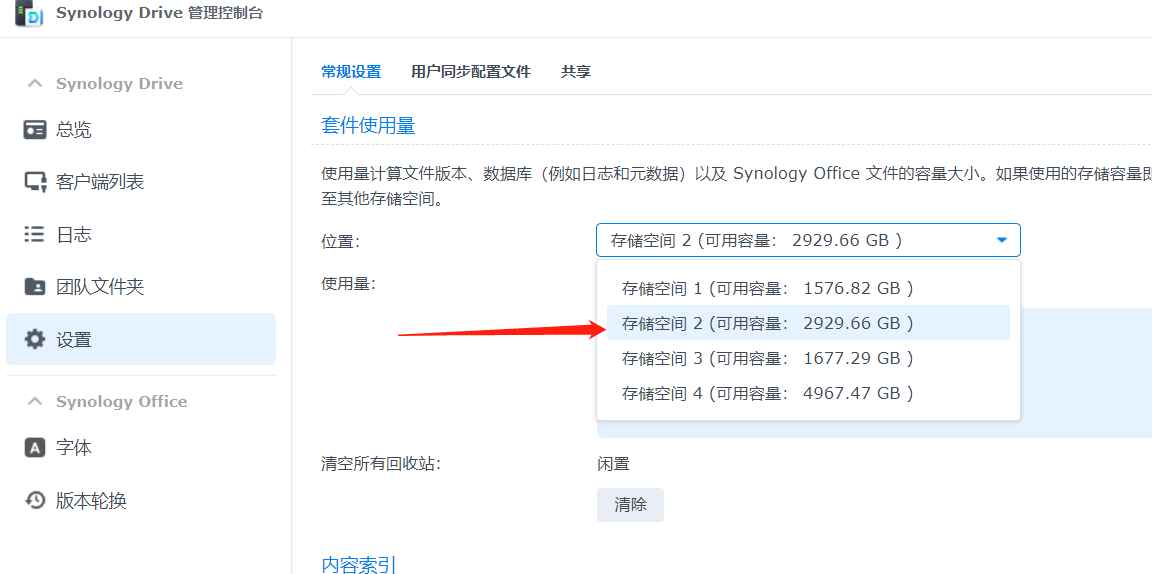Click the 团队文件夹 folder icon
The image size is (1152, 574).
click(x=35, y=287)
